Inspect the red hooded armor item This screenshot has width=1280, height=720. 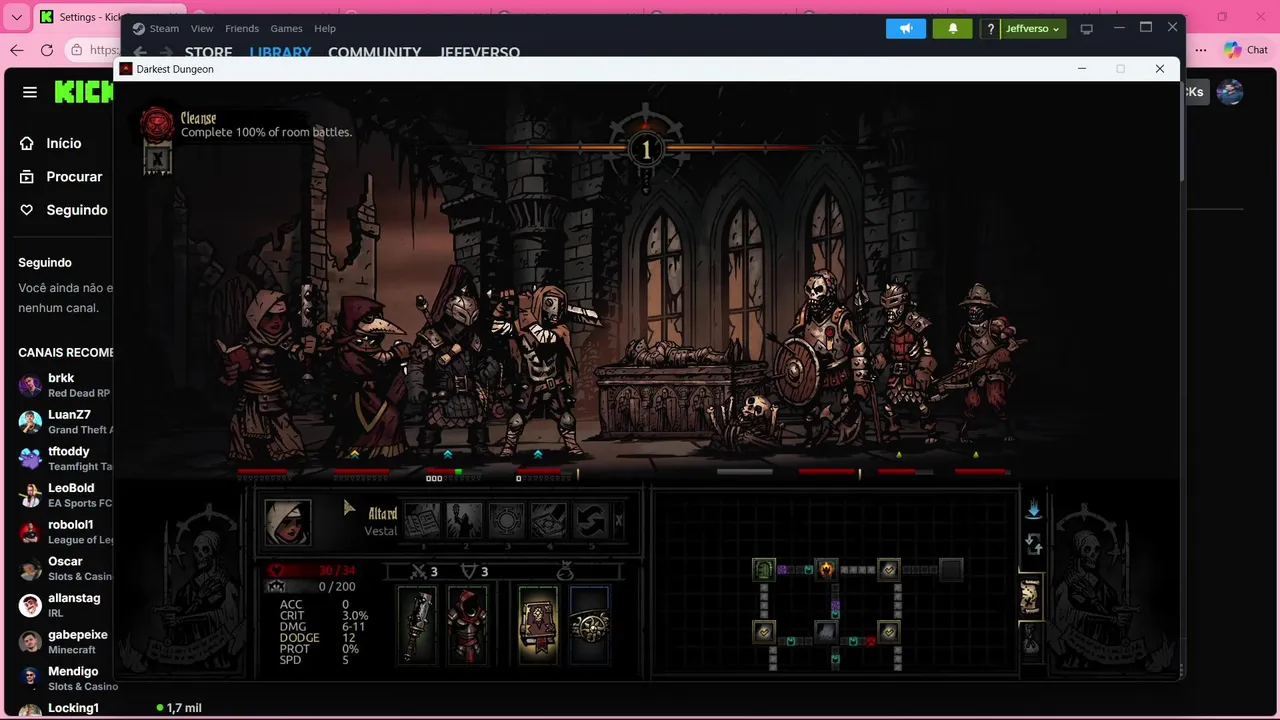click(467, 626)
